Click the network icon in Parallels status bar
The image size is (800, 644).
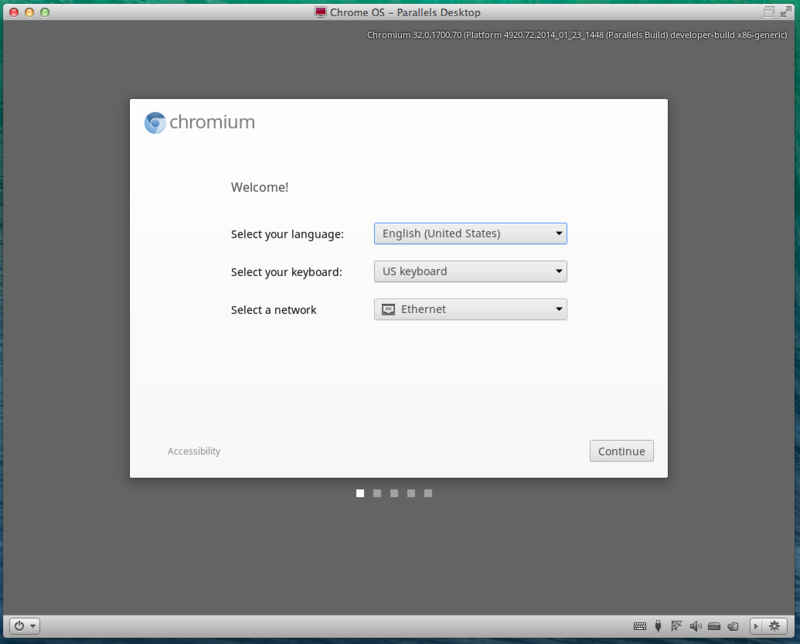(x=677, y=626)
